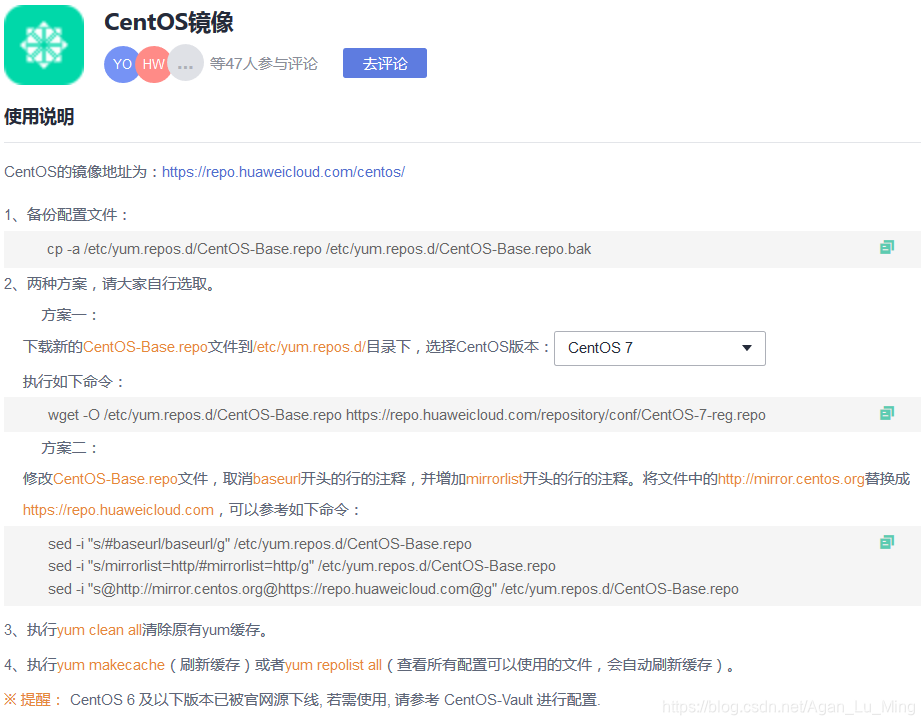Click the sed mirror.centos.org replacement line
924x725 pixels.
coord(393,589)
